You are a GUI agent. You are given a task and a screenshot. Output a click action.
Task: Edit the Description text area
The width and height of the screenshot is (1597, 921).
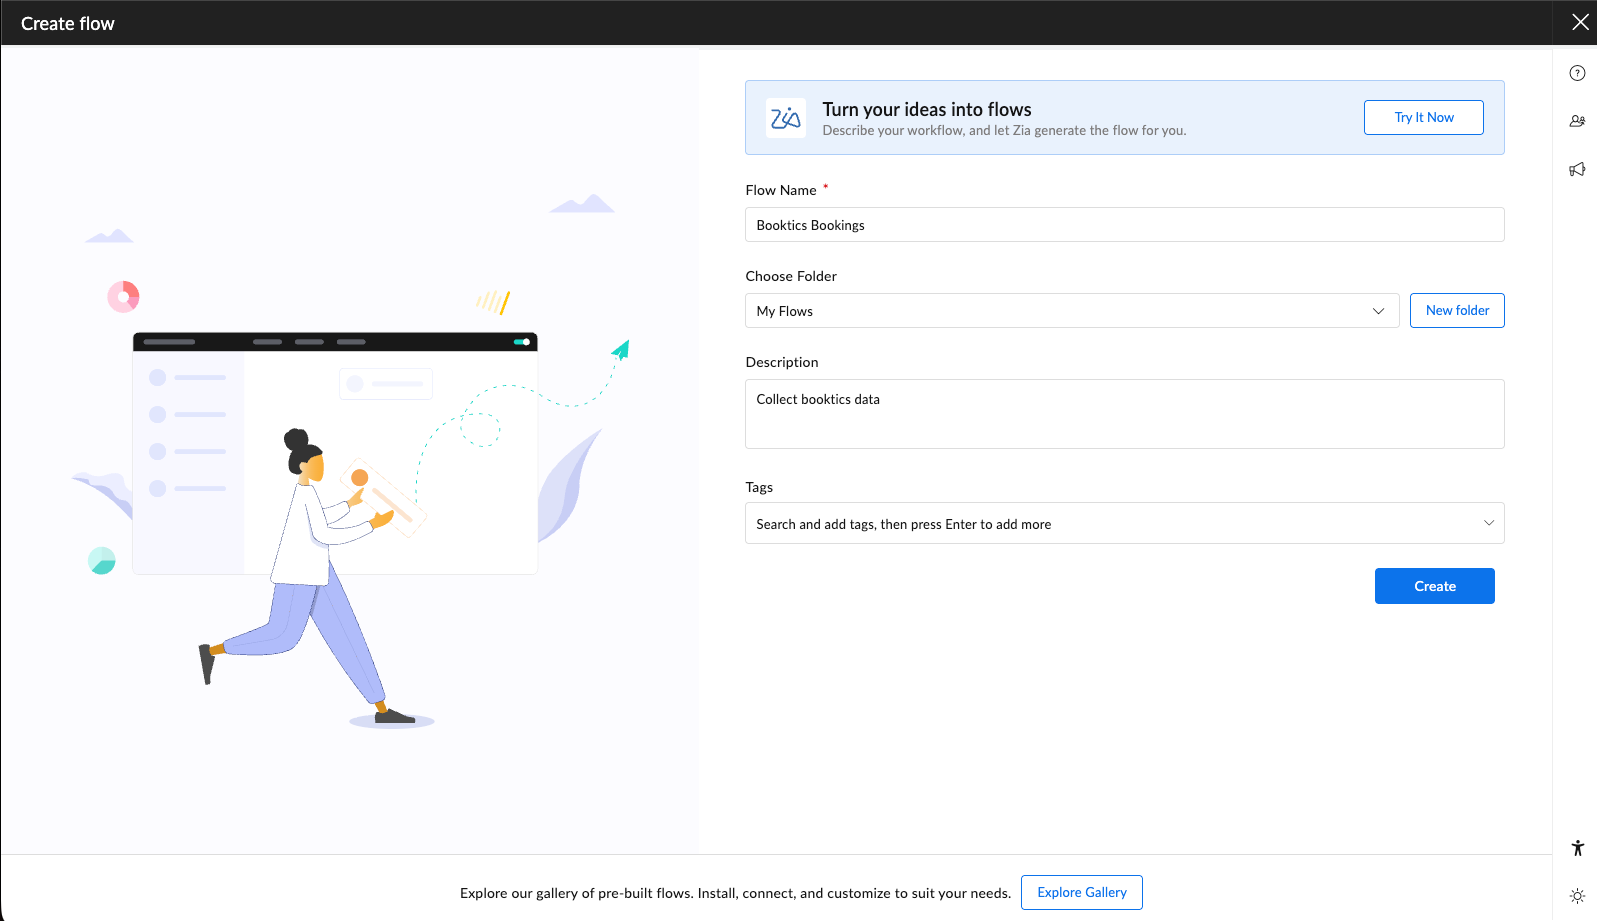click(1124, 414)
